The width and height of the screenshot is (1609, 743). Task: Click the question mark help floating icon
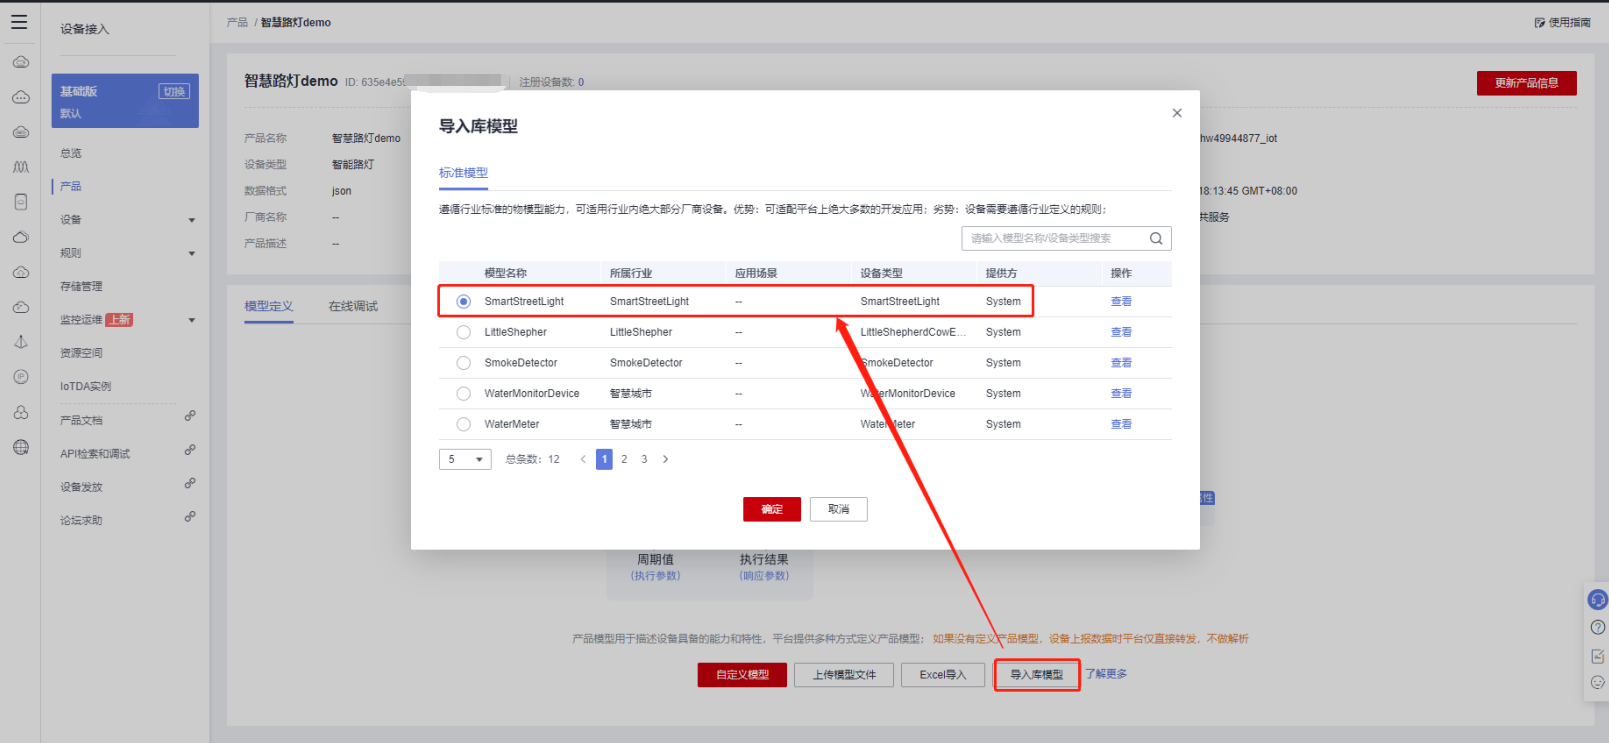[1598, 627]
